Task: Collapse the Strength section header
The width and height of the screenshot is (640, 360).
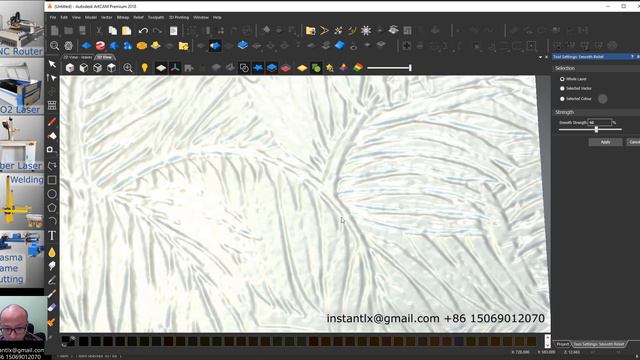Action: point(596,112)
